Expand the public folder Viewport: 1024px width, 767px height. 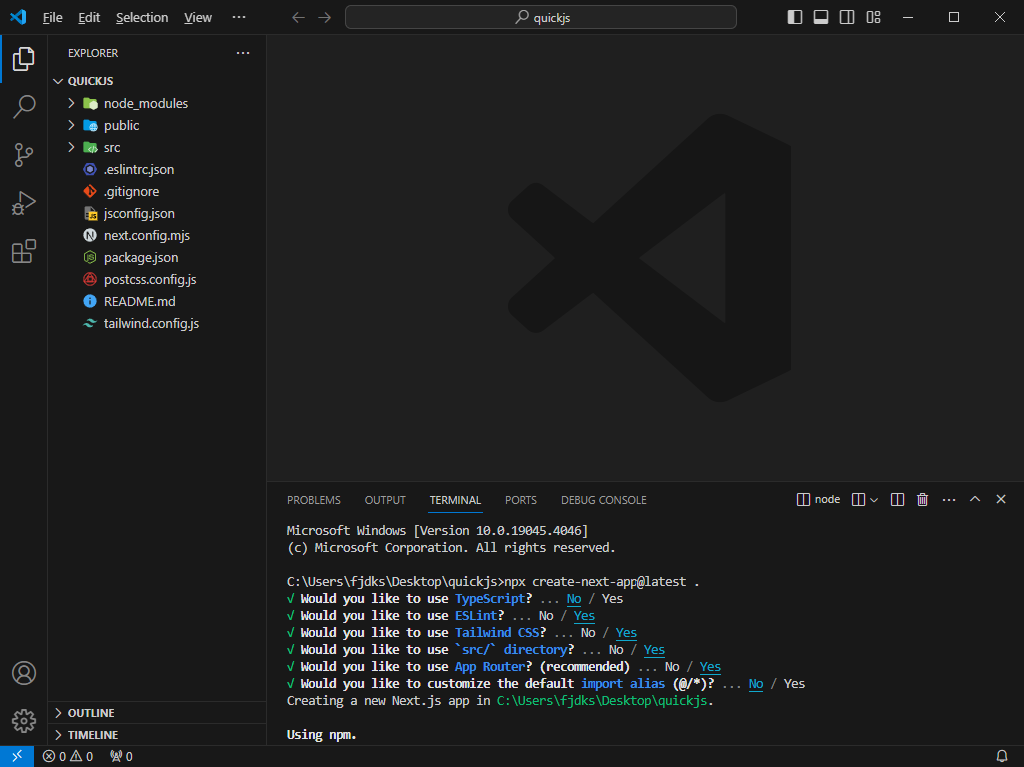(157, 125)
